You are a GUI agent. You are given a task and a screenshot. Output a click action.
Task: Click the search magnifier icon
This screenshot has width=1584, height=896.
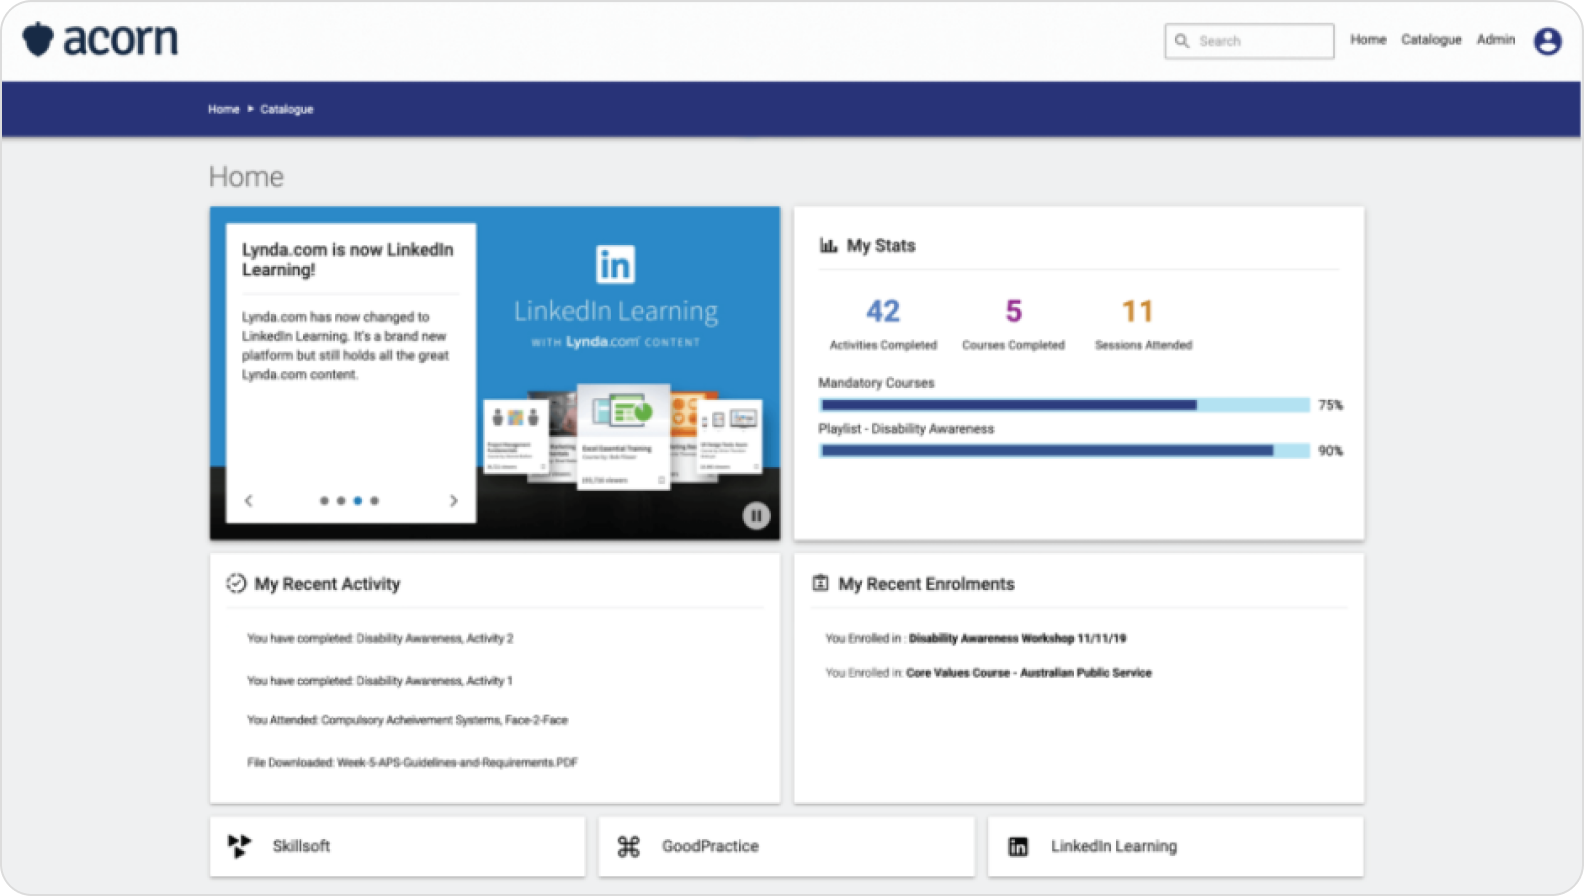click(x=1182, y=41)
